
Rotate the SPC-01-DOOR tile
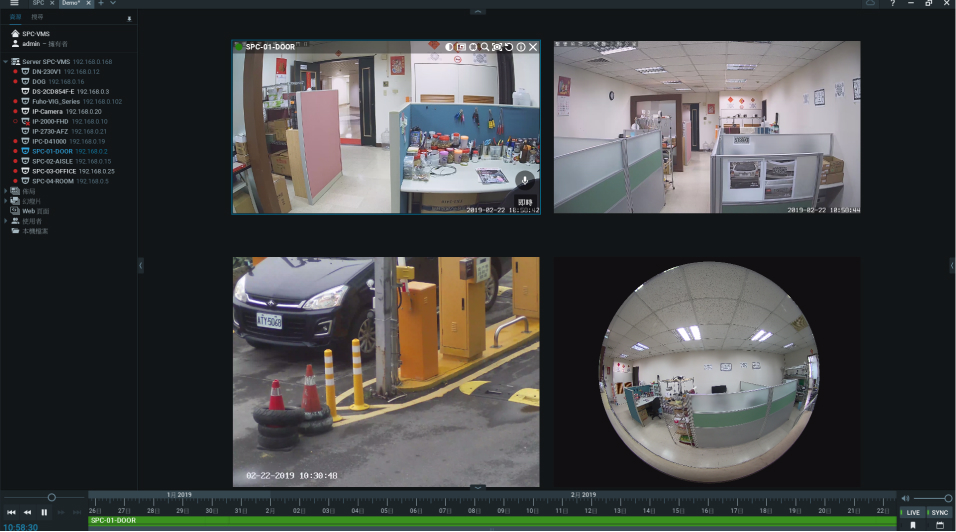[508, 46]
